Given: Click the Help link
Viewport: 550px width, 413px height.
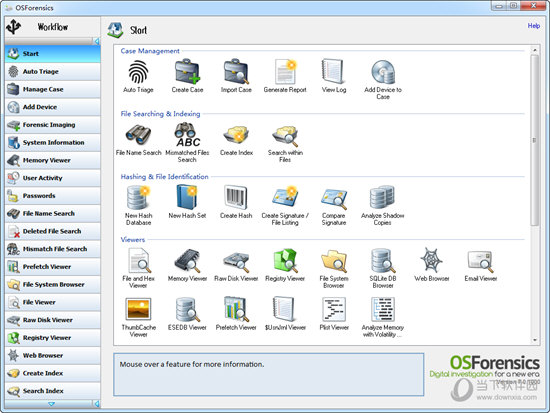Looking at the screenshot, I should coord(534,26).
